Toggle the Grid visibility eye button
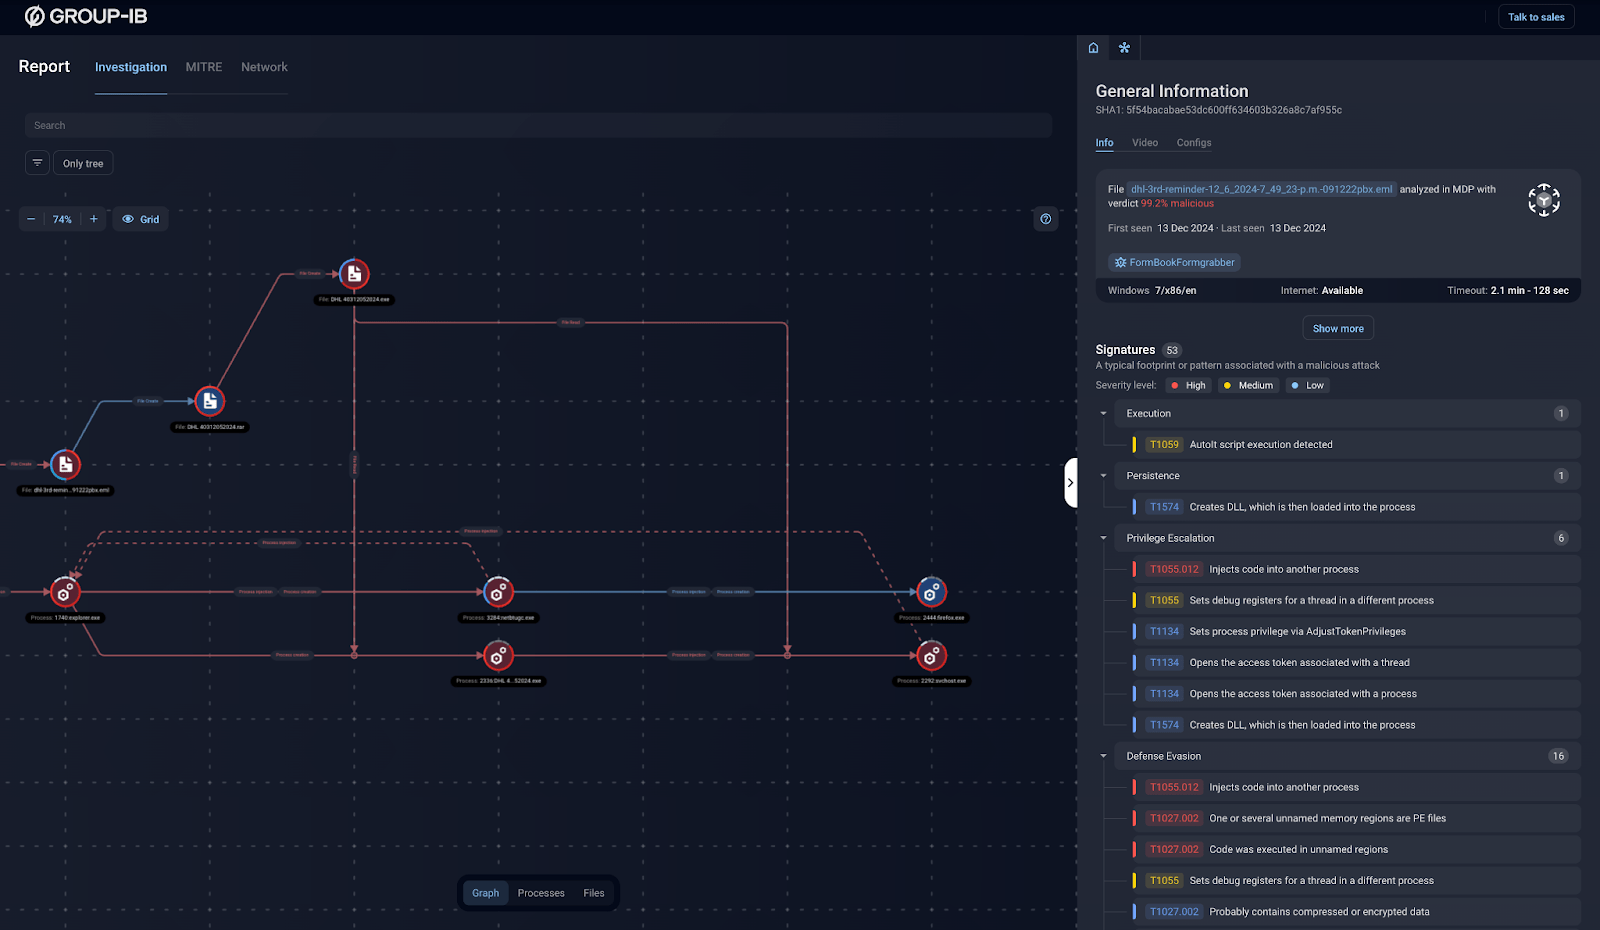This screenshot has height=930, width=1600. click(140, 219)
